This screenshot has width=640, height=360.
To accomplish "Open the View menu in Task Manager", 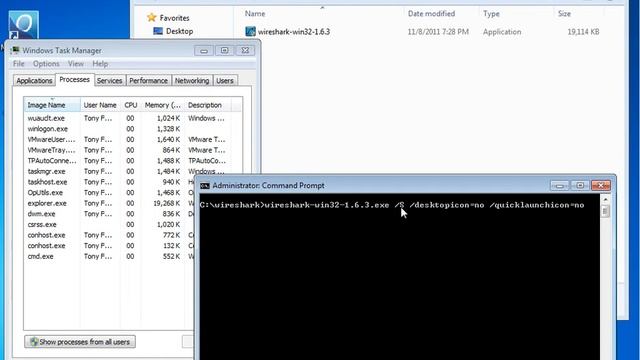I will [x=76, y=64].
